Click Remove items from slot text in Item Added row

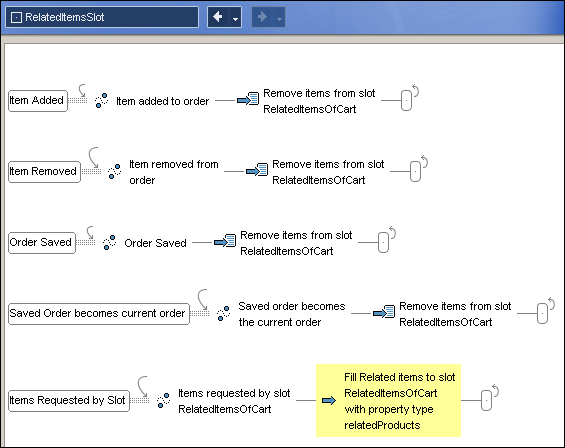coord(319,101)
